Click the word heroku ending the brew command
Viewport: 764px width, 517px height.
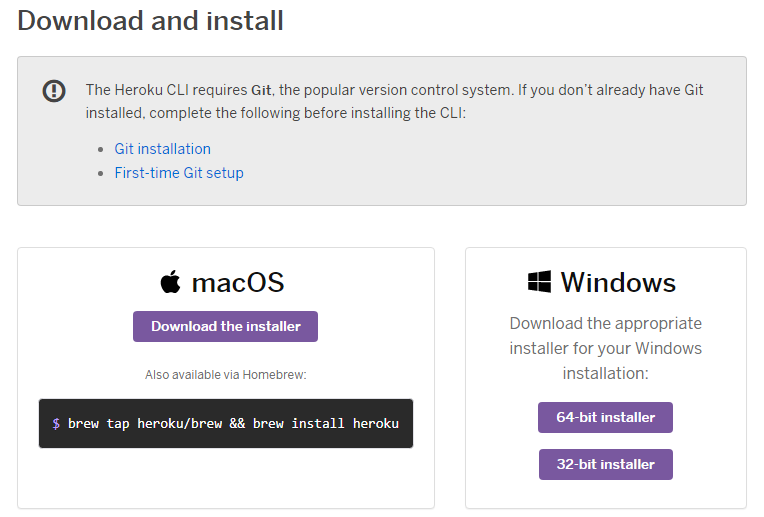pos(376,423)
